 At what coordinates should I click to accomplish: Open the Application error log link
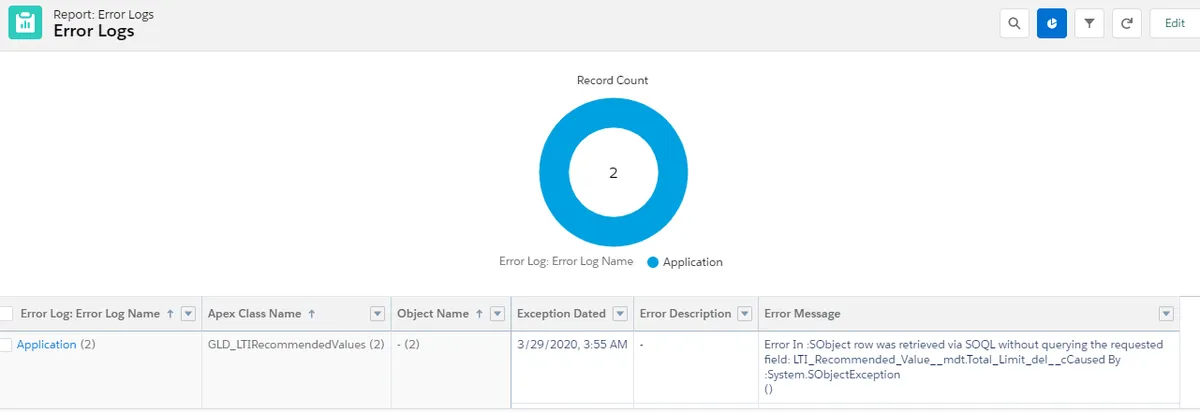(x=46, y=344)
